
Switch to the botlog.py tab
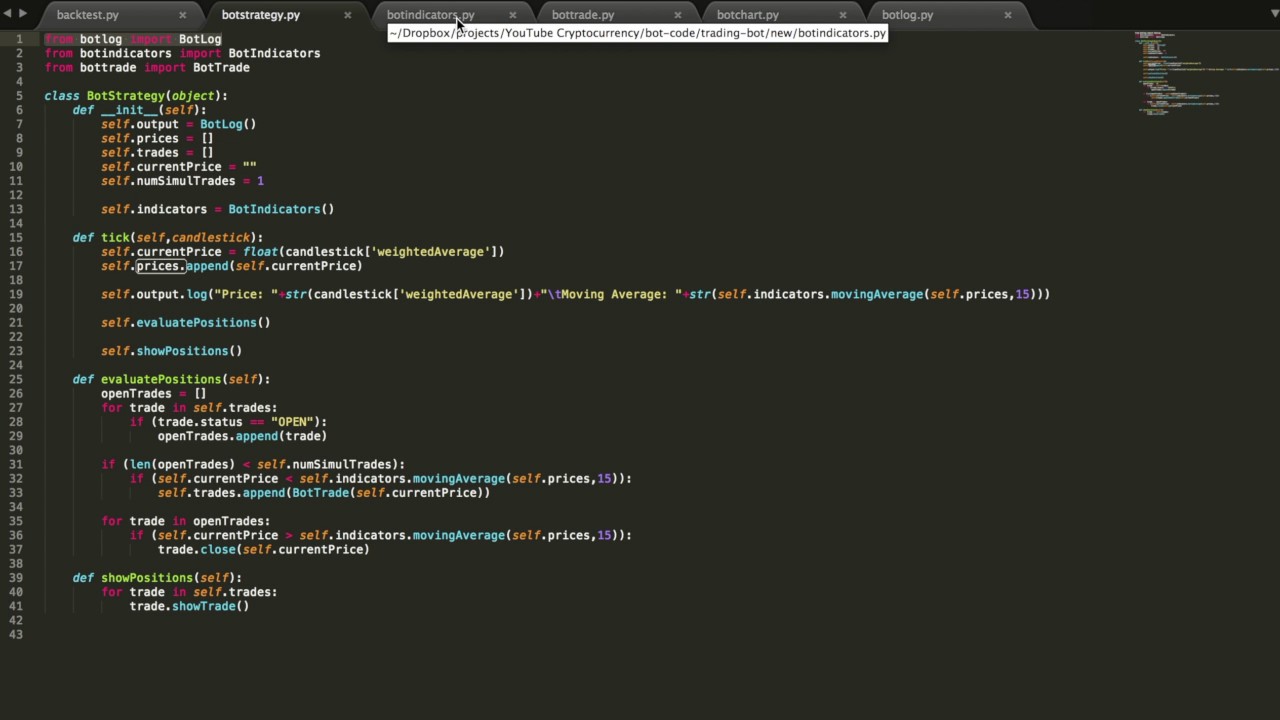coord(907,15)
